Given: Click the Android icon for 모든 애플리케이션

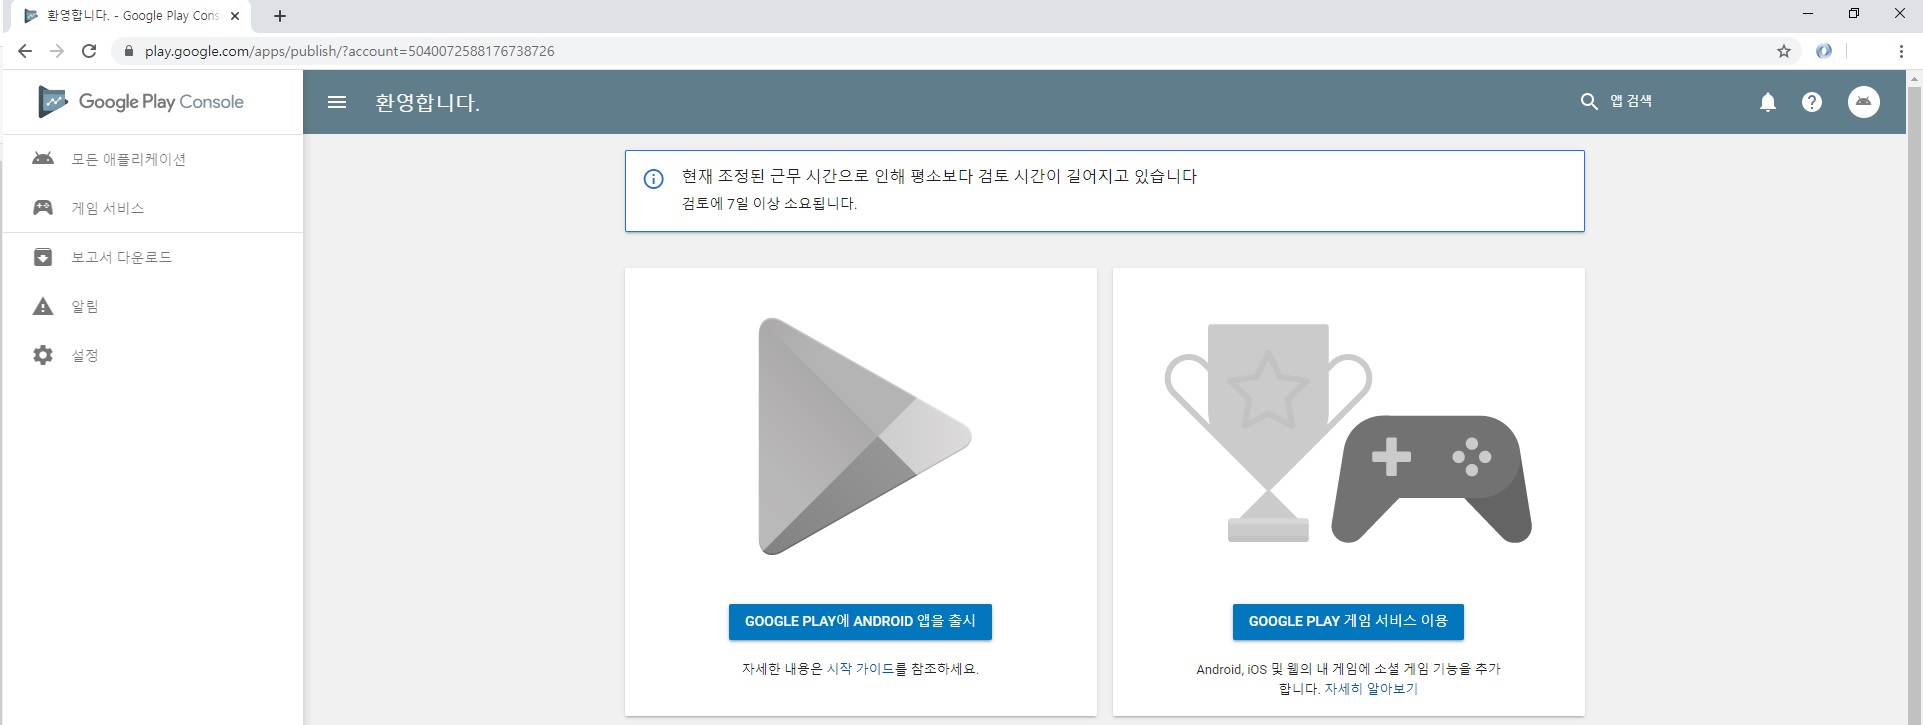Looking at the screenshot, I should point(43,159).
